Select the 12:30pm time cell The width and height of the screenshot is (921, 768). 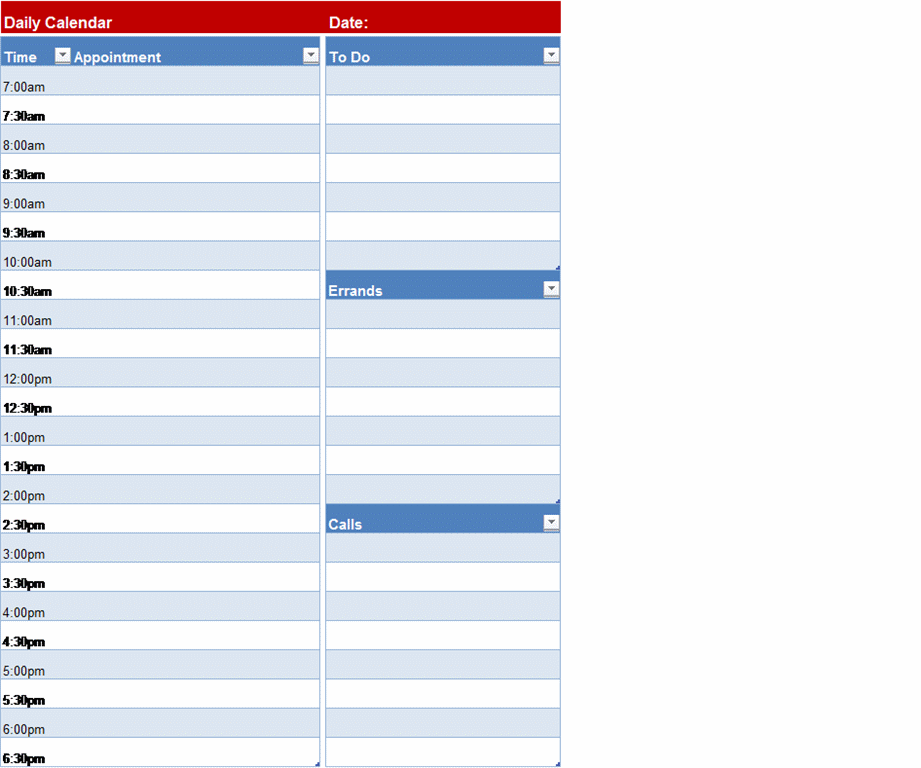(x=36, y=402)
